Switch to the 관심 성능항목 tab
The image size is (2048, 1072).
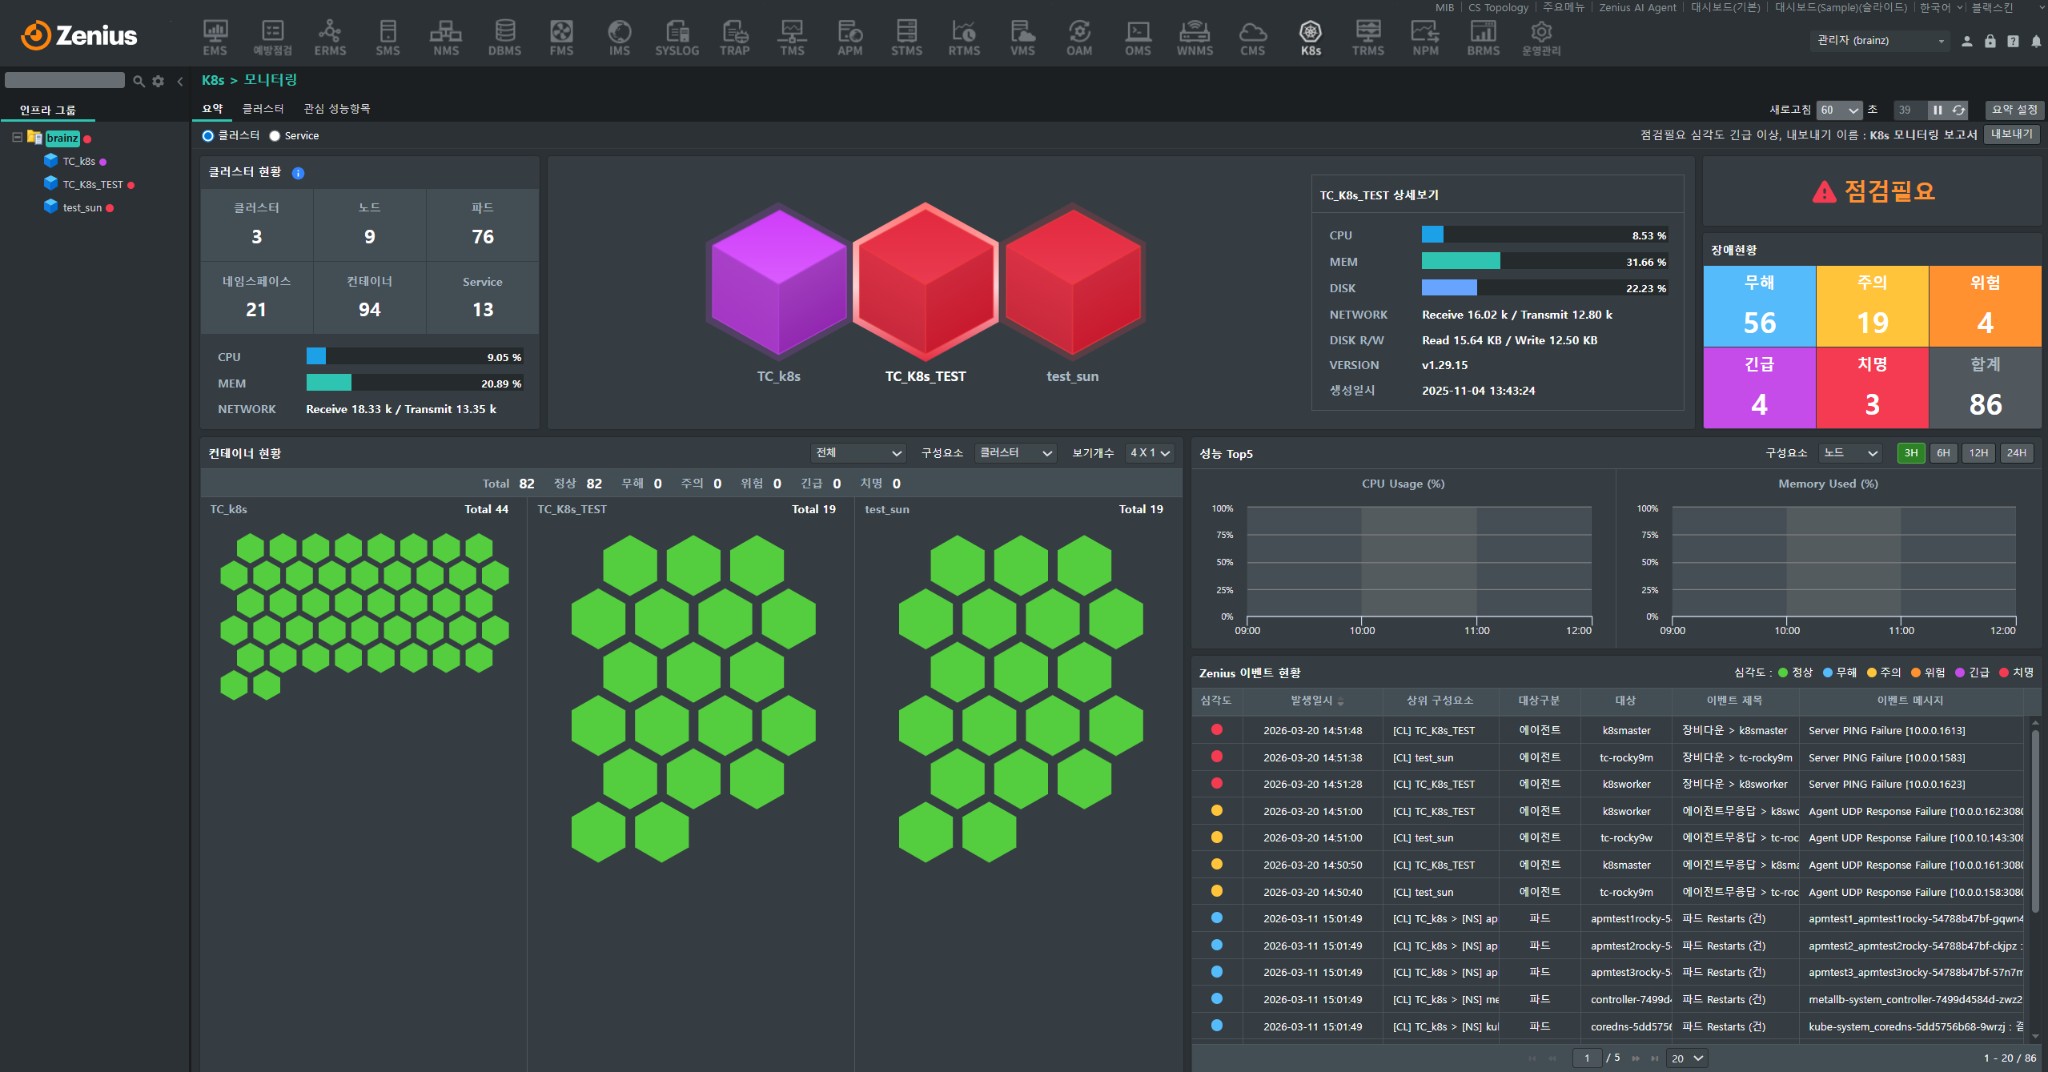tap(337, 109)
